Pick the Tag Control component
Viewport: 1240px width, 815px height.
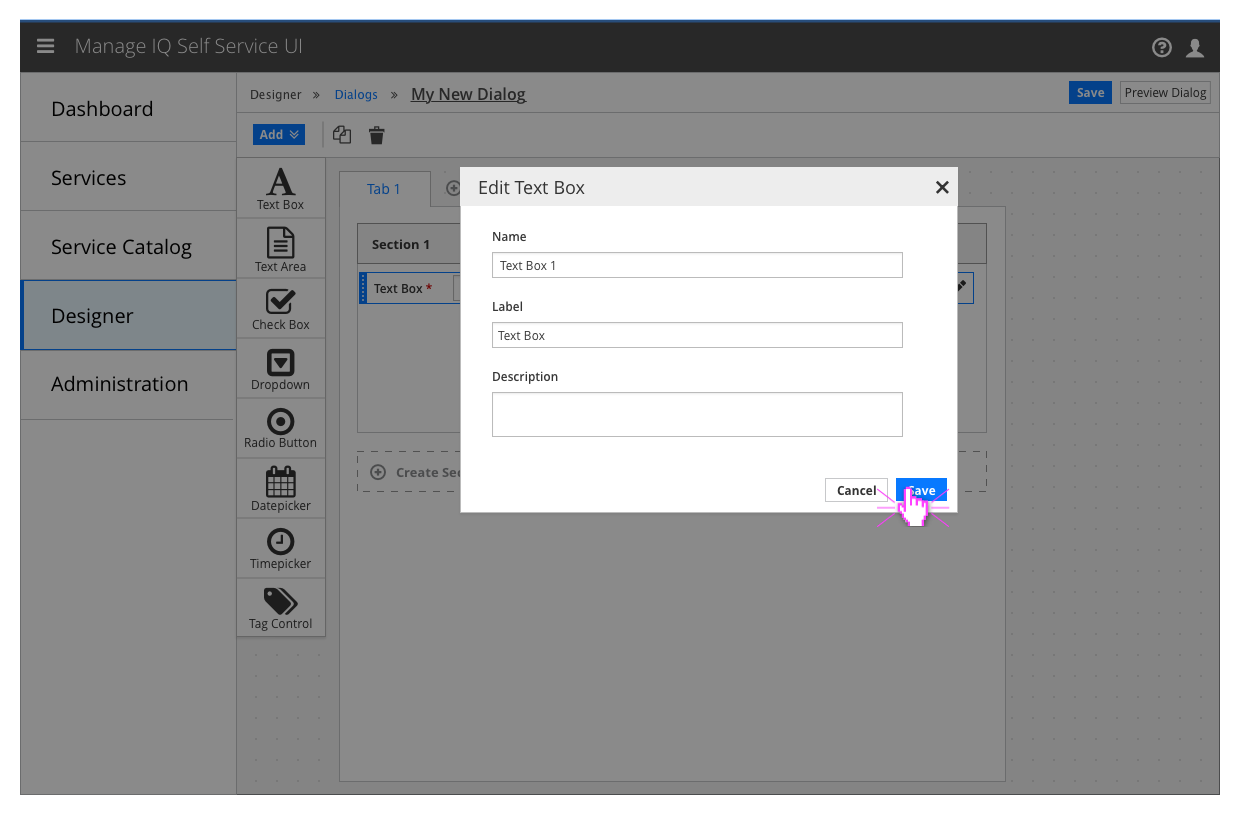coord(280,608)
